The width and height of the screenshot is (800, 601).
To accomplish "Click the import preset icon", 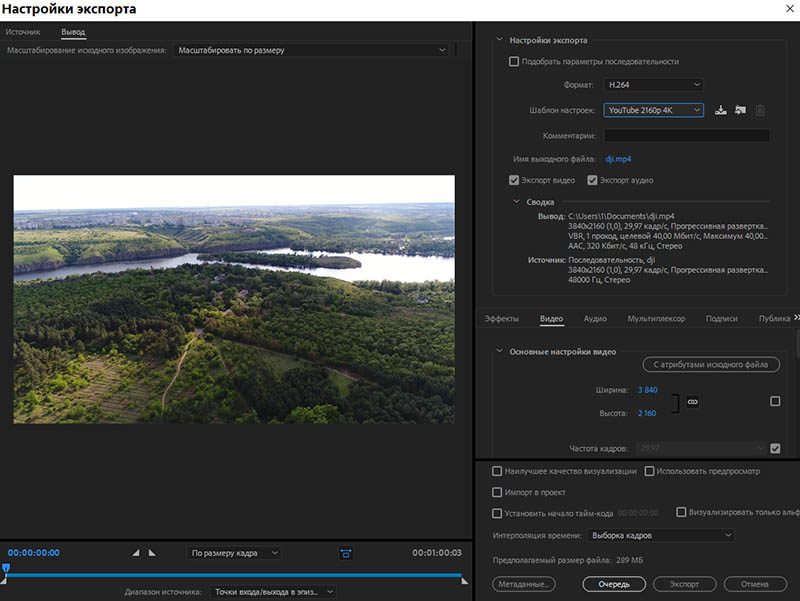I will point(740,110).
